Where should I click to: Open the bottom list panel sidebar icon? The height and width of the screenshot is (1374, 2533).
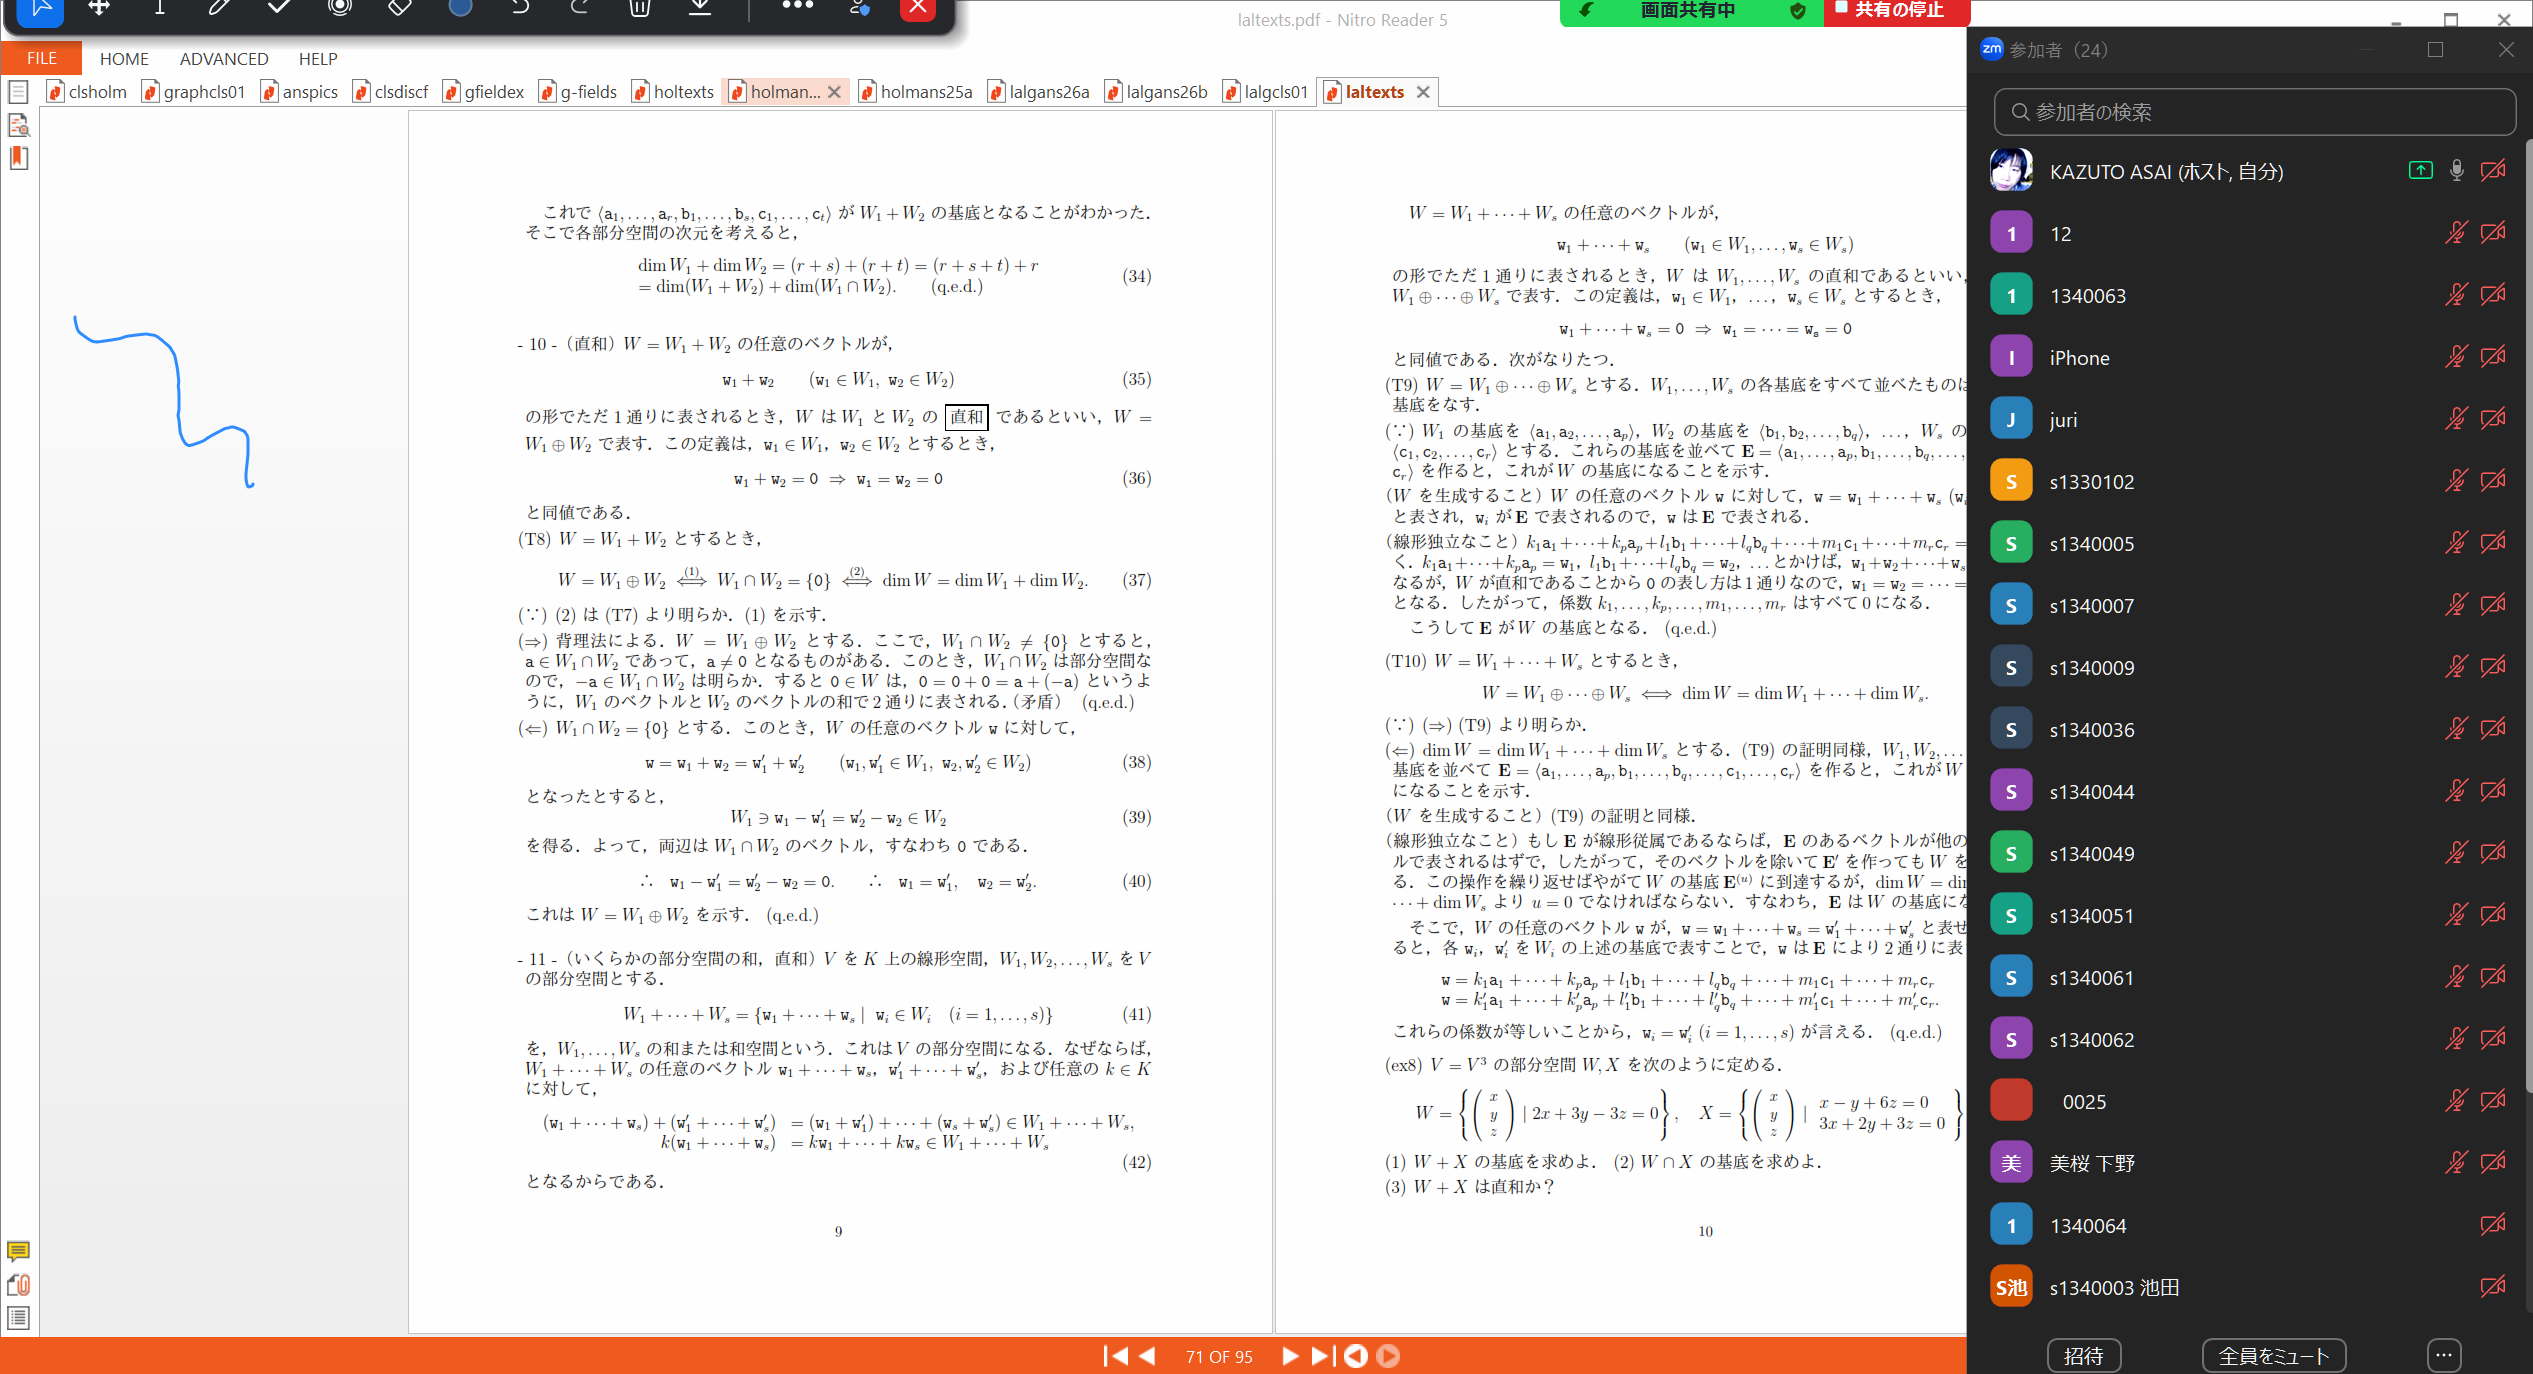point(18,1318)
